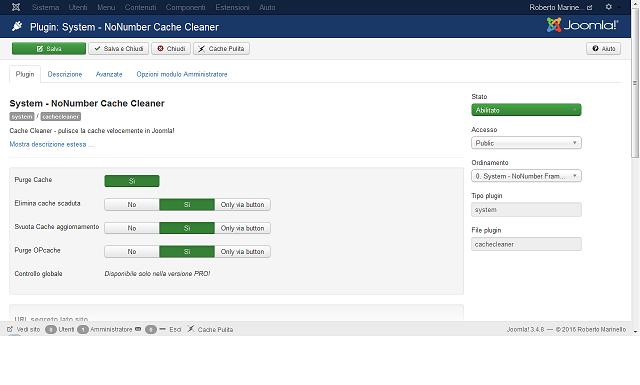Click the system label badge
Screen dimensions: 640x385
click(x=22, y=117)
